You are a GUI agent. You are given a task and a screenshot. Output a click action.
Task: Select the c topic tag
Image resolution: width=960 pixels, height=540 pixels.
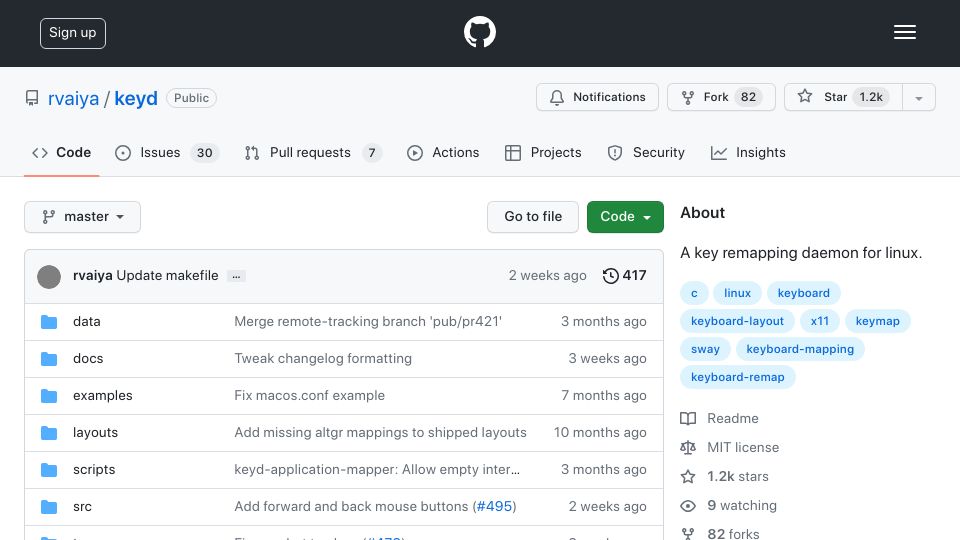tap(694, 293)
